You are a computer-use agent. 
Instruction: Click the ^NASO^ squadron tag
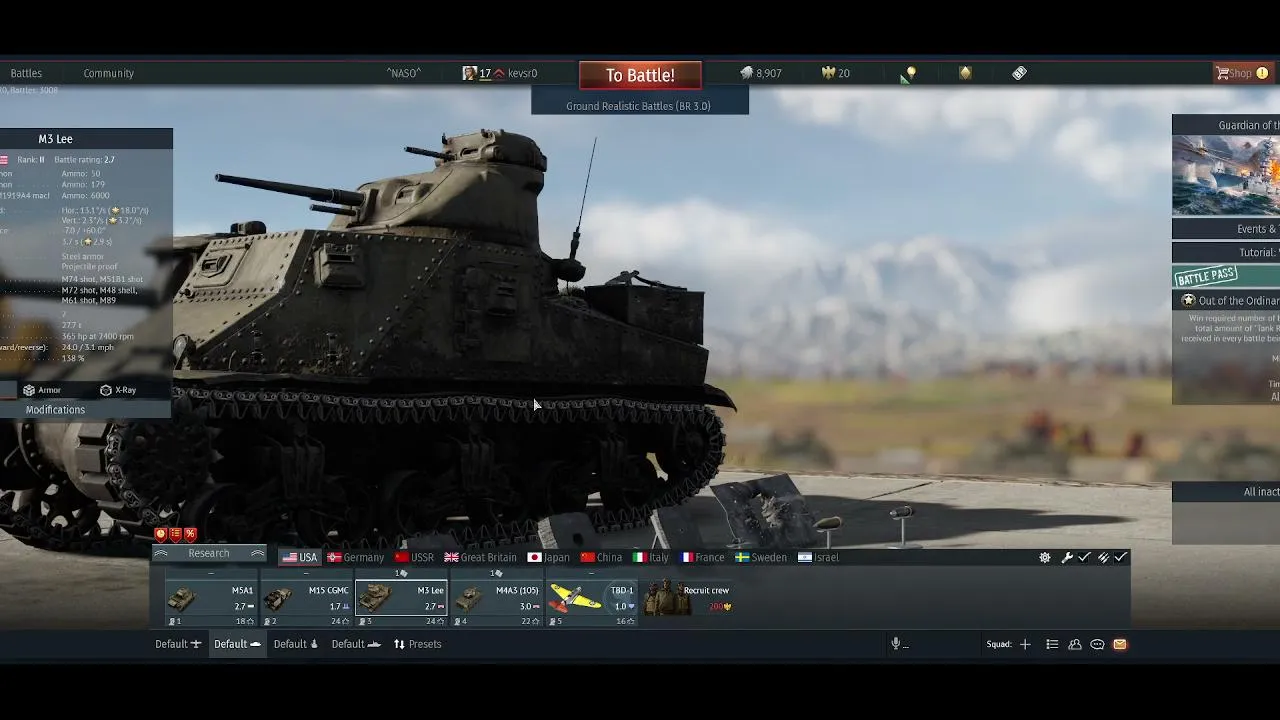click(404, 73)
